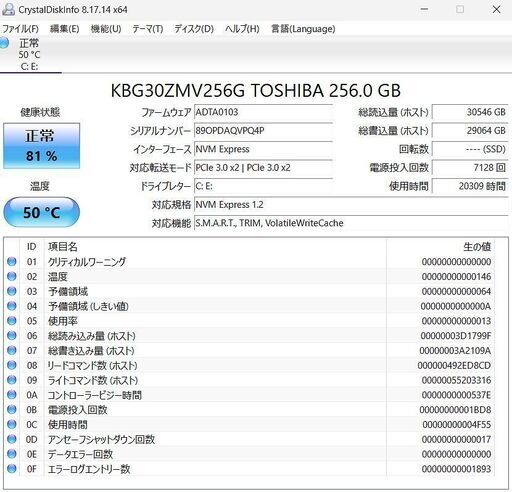Click the drive letter field in the ドライブレター row
The image size is (512, 492).
(263, 186)
